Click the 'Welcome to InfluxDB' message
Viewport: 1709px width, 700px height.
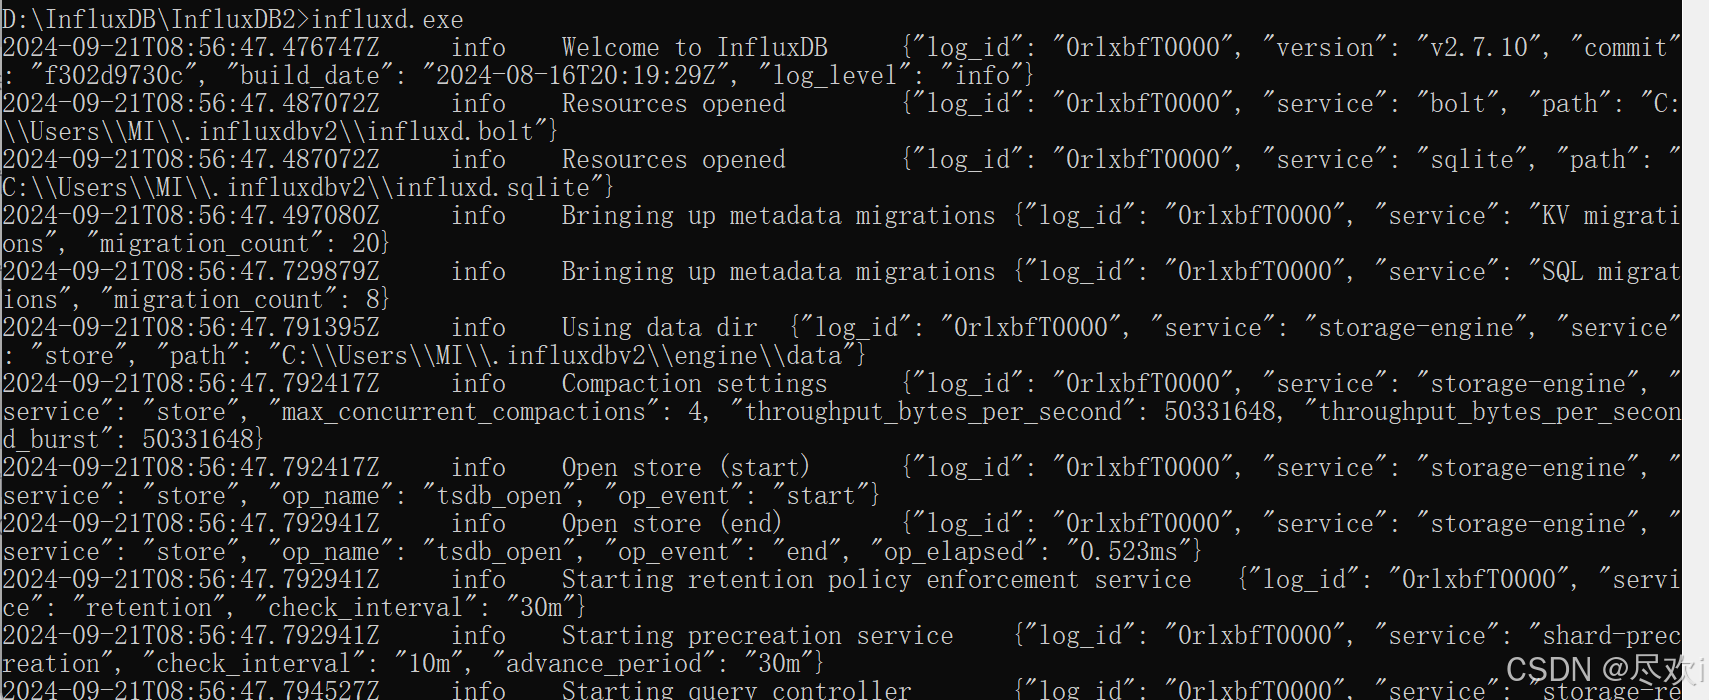pyautogui.click(x=695, y=47)
